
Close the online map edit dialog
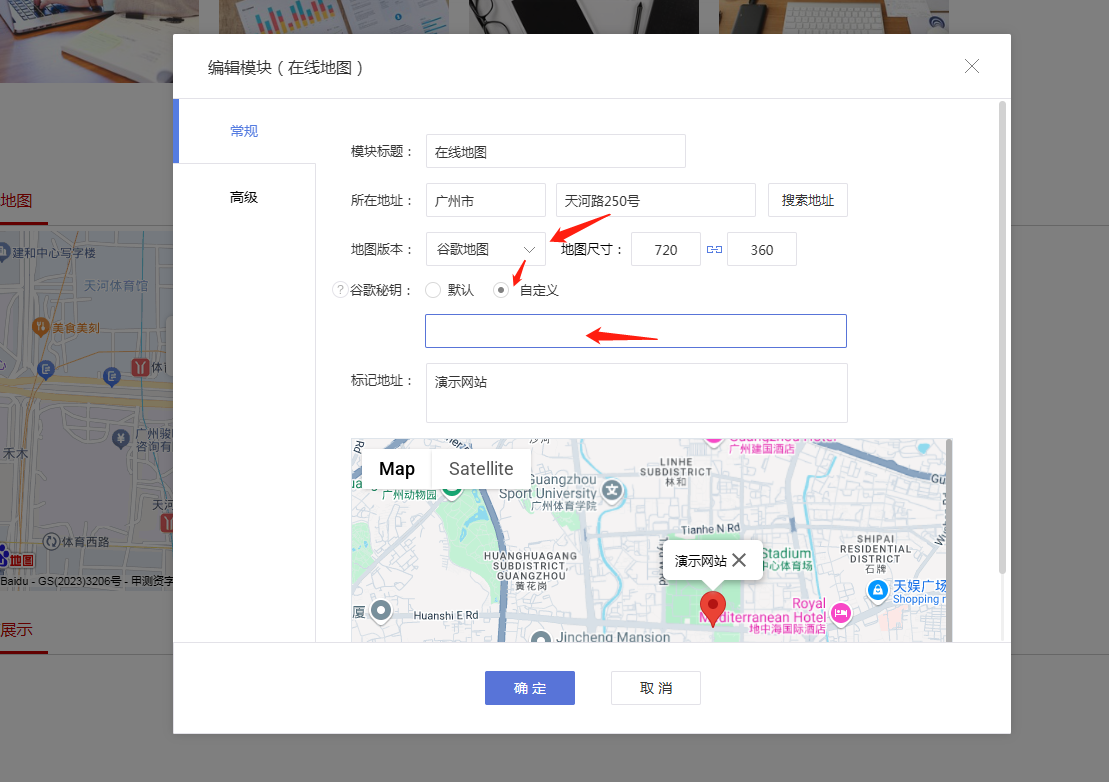(x=972, y=66)
